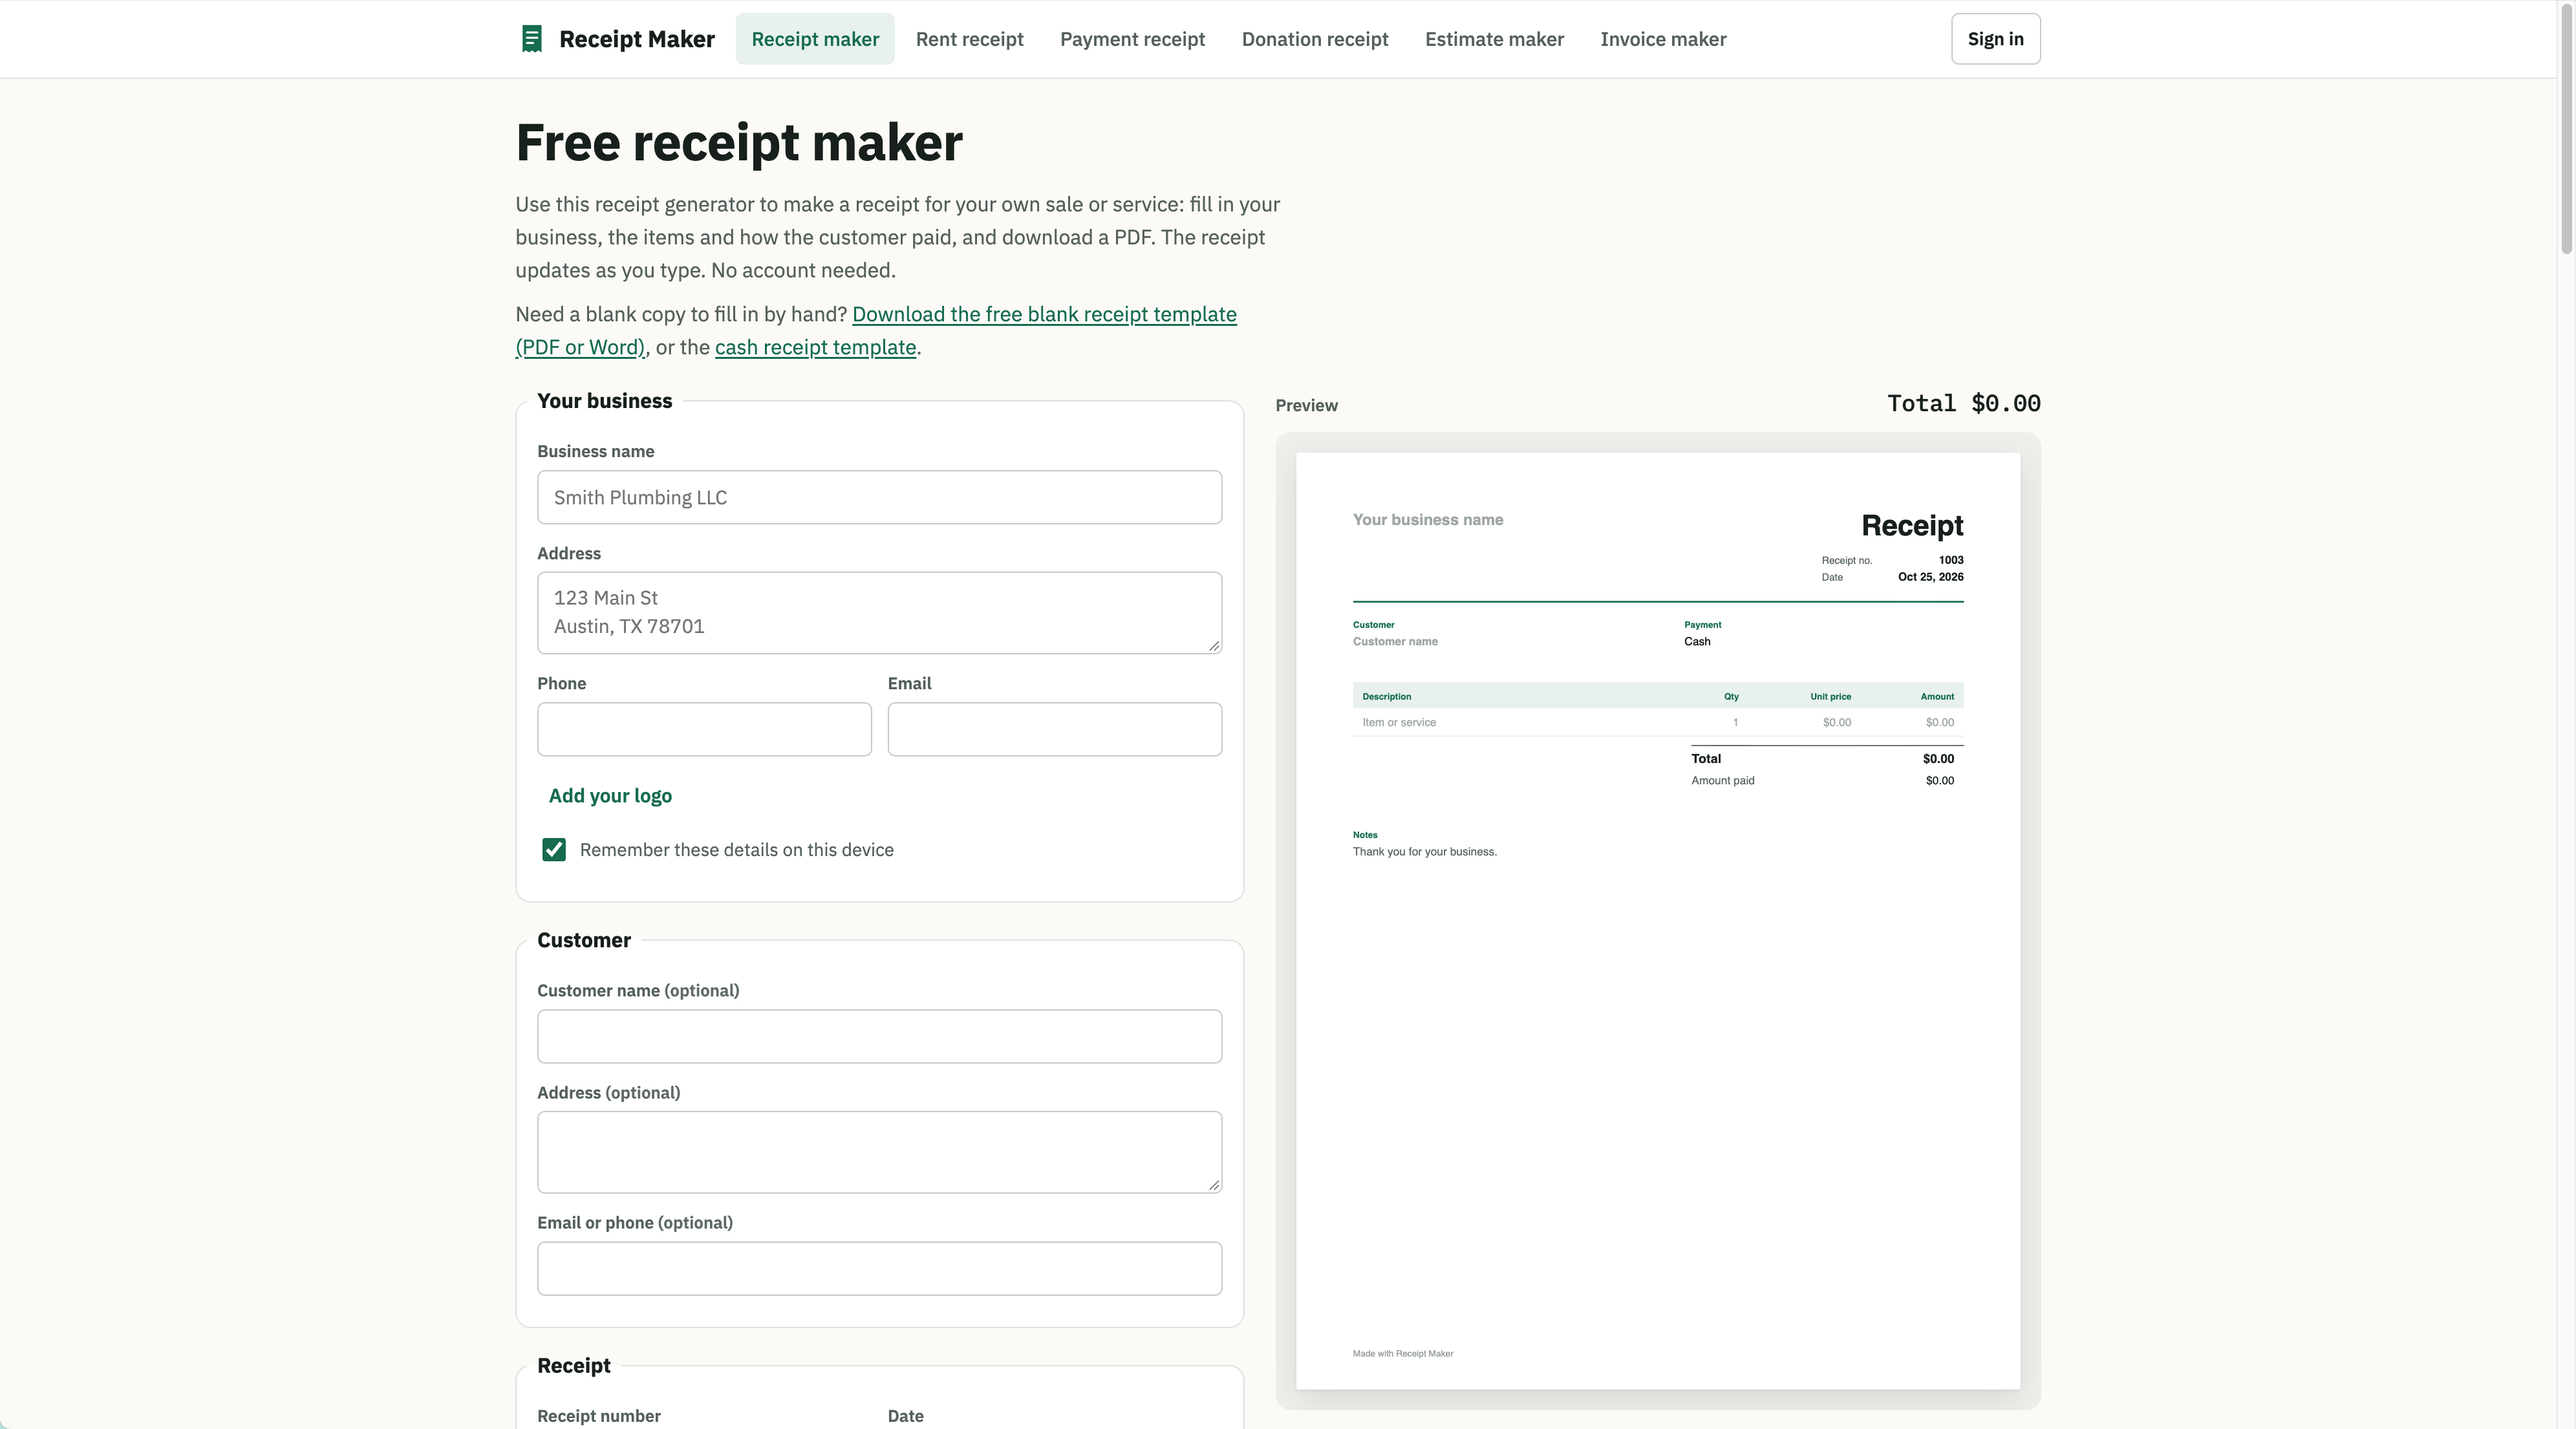Click the Customer name input field

click(x=879, y=1036)
